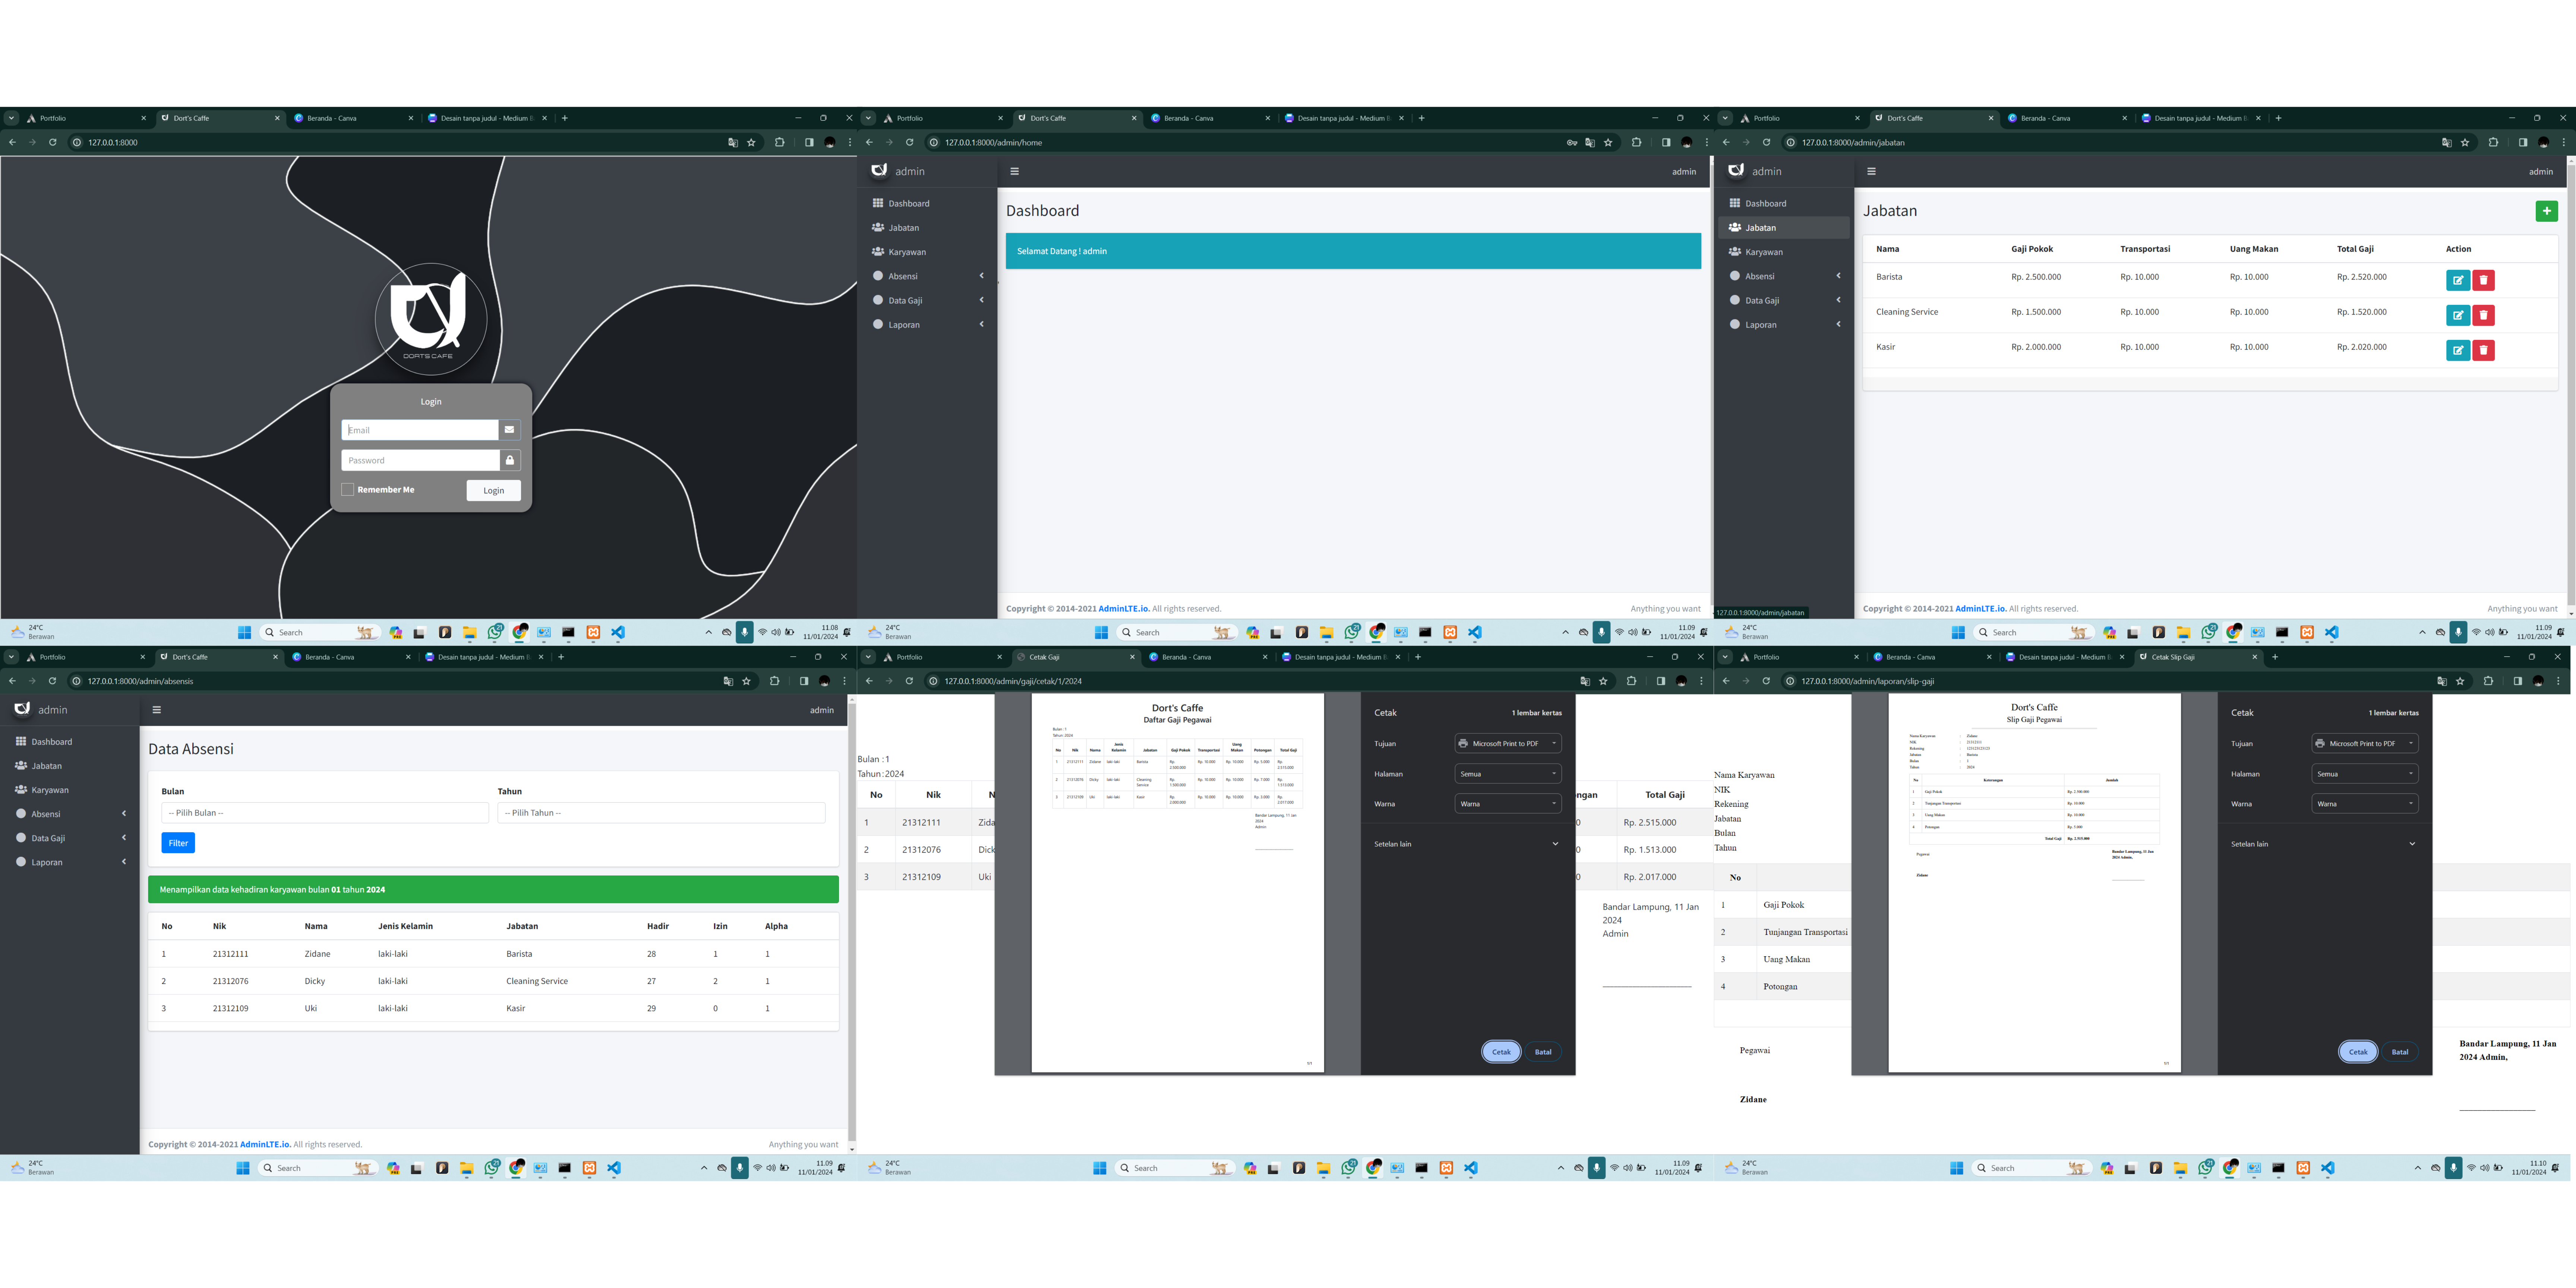Screen dimensions: 2576x1288
Task: Click the green add Jabatan plus icon
Action: pos(2546,211)
